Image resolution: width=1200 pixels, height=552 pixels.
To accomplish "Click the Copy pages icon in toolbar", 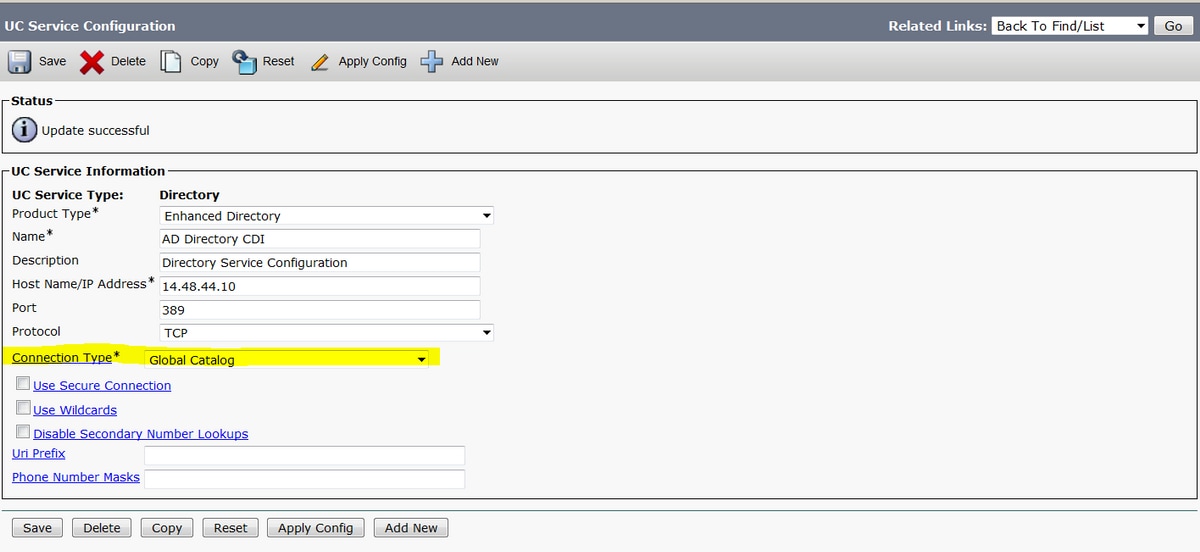I will pyautogui.click(x=171, y=62).
